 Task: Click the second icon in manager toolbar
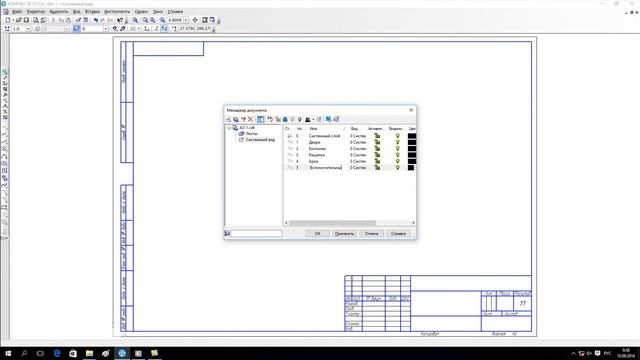(236, 119)
